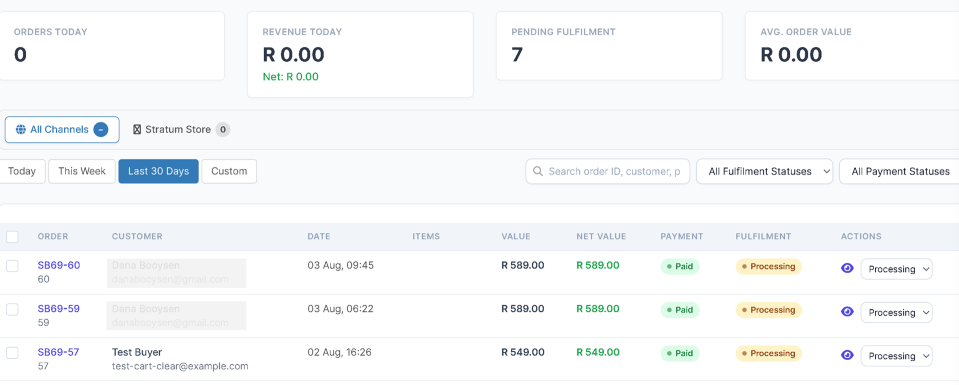Viewport: 959px width, 385px height.
Task: Click the Paid badge for order SB69-57
Action: pyautogui.click(x=680, y=353)
